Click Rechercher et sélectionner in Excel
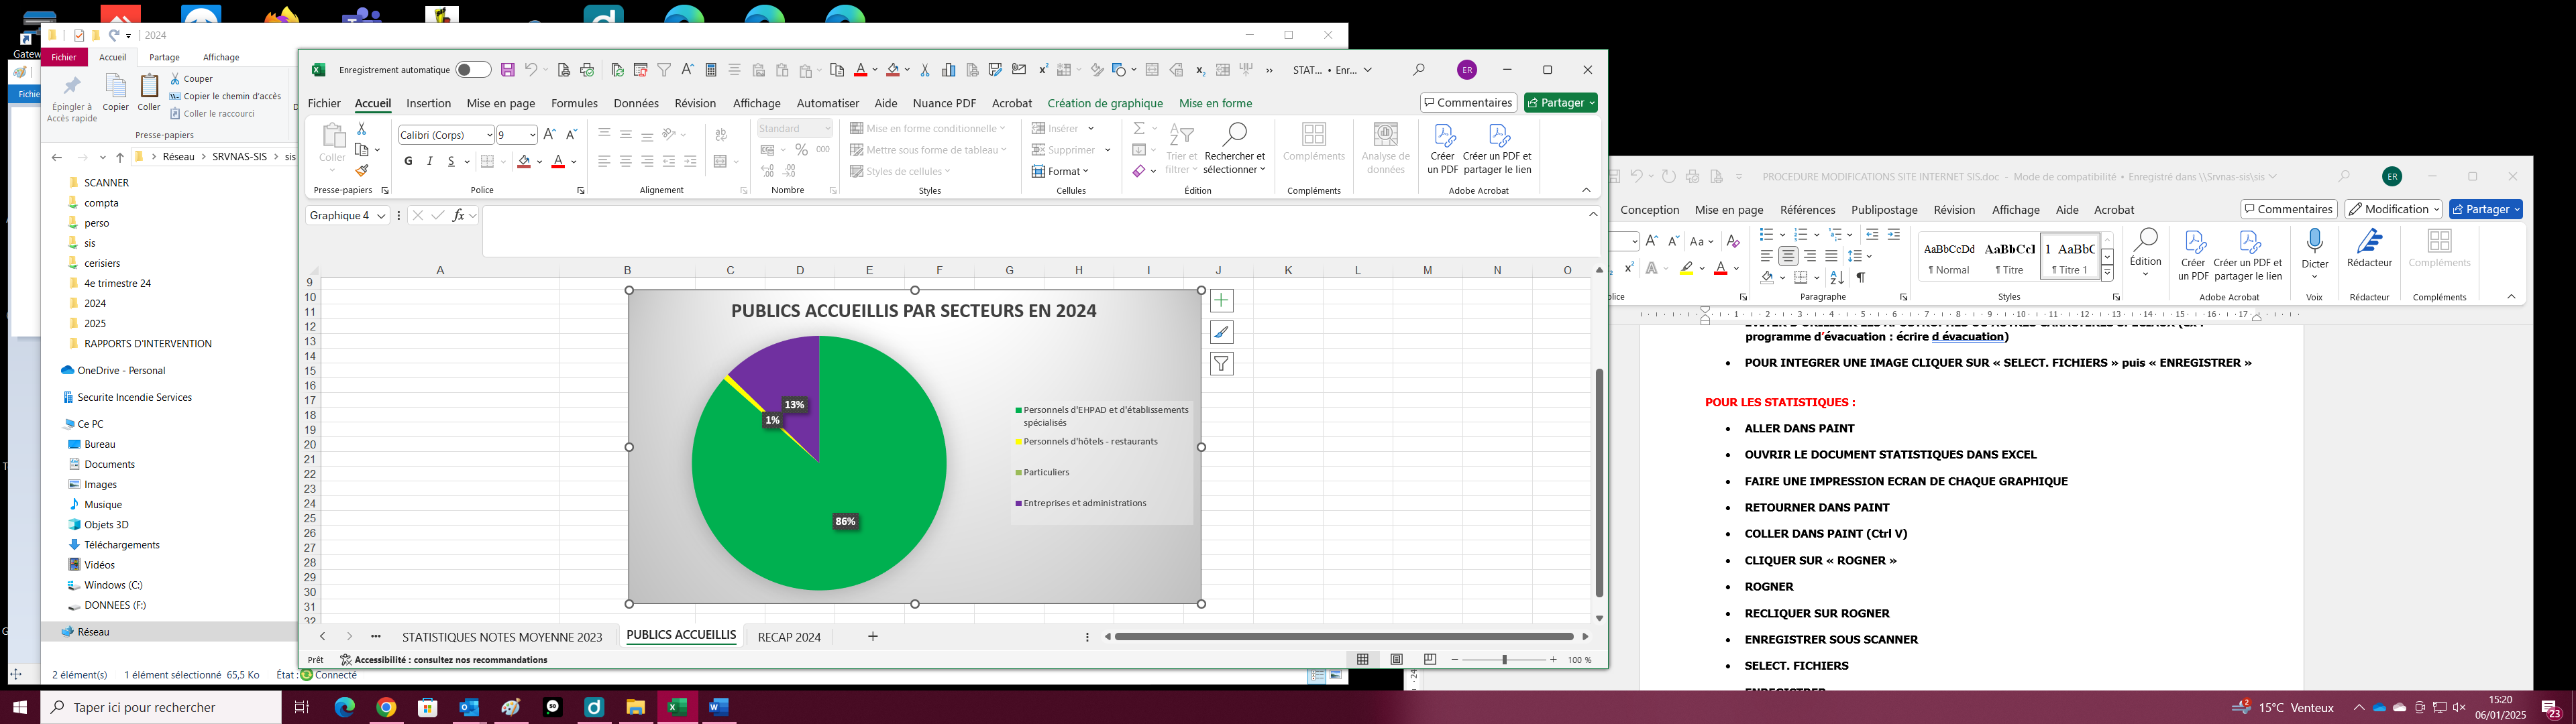This screenshot has width=2576, height=724. point(1235,149)
